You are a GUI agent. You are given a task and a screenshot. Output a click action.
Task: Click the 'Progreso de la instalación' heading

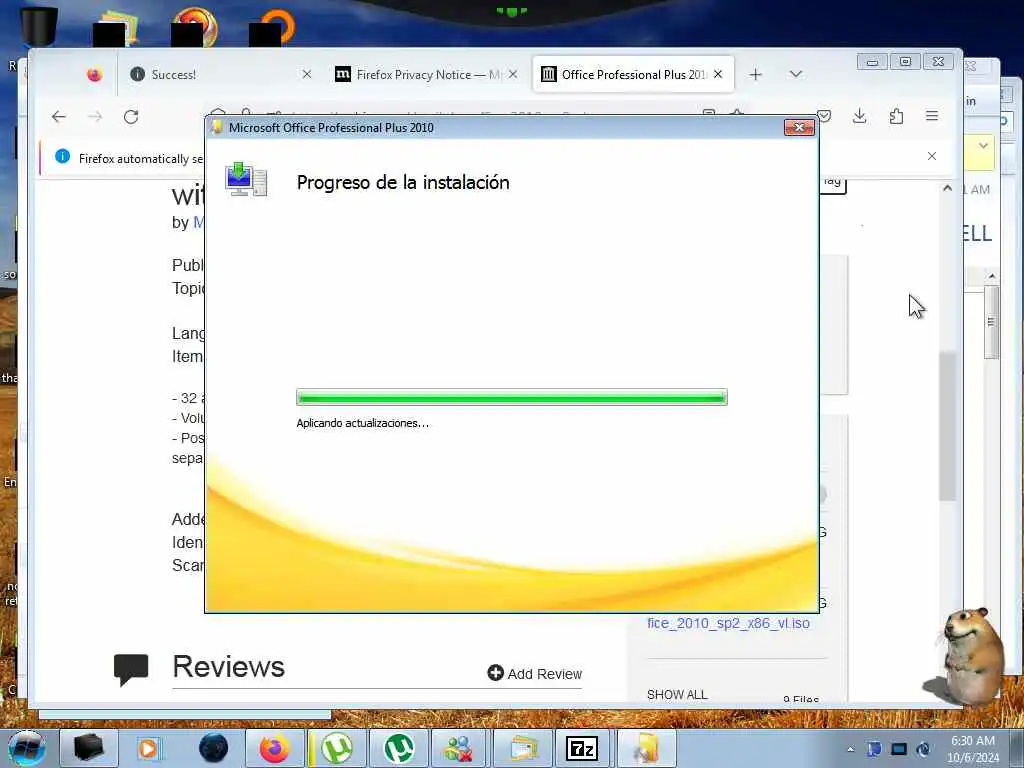click(x=403, y=182)
